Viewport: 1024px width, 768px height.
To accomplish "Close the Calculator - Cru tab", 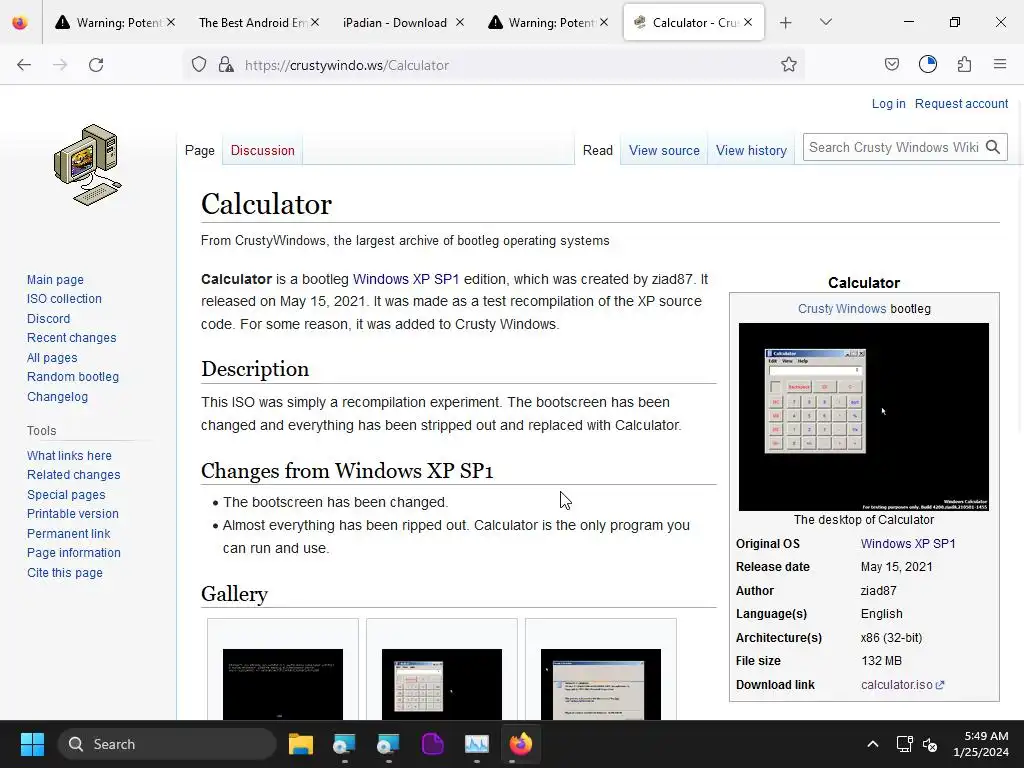I will [748, 22].
